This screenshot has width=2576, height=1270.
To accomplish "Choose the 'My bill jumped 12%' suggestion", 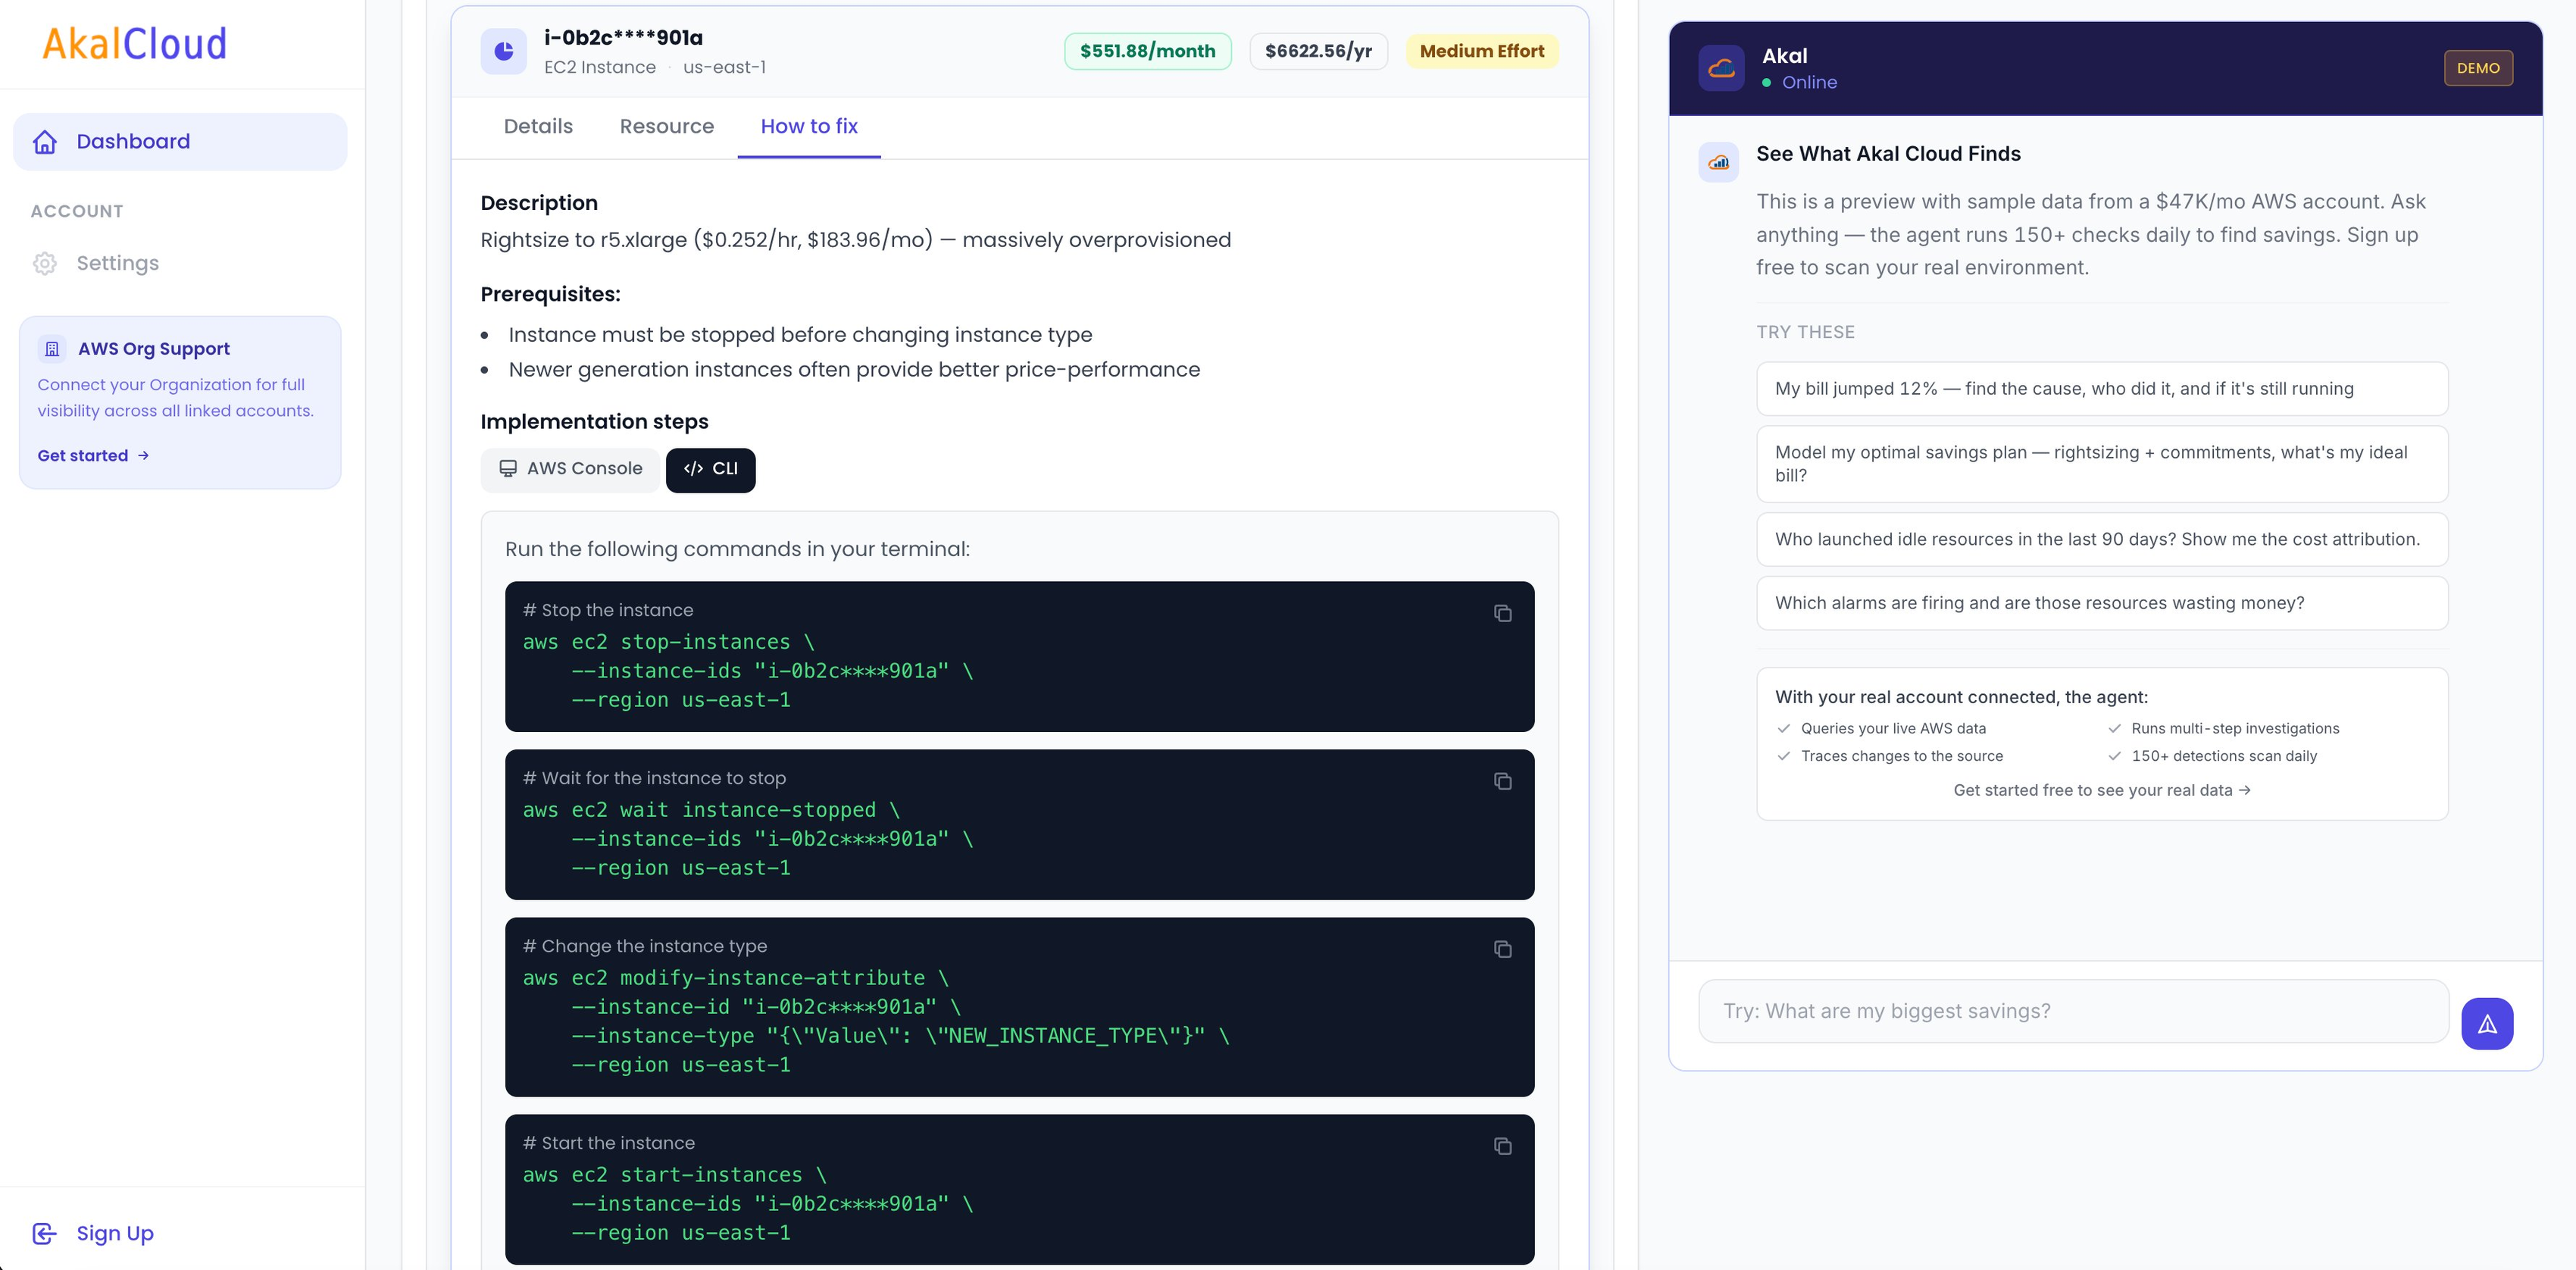I will tap(2102, 388).
